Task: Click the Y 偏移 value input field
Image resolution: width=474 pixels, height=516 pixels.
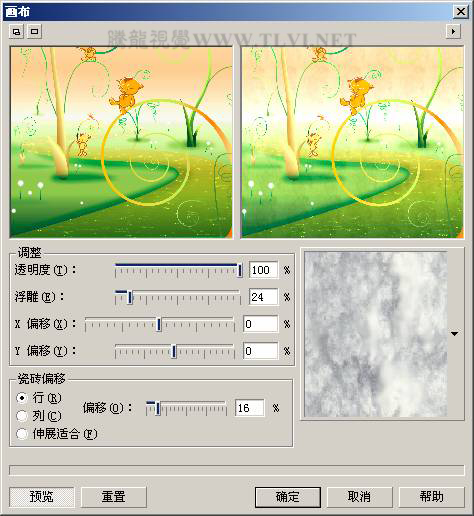Action: click(260, 351)
